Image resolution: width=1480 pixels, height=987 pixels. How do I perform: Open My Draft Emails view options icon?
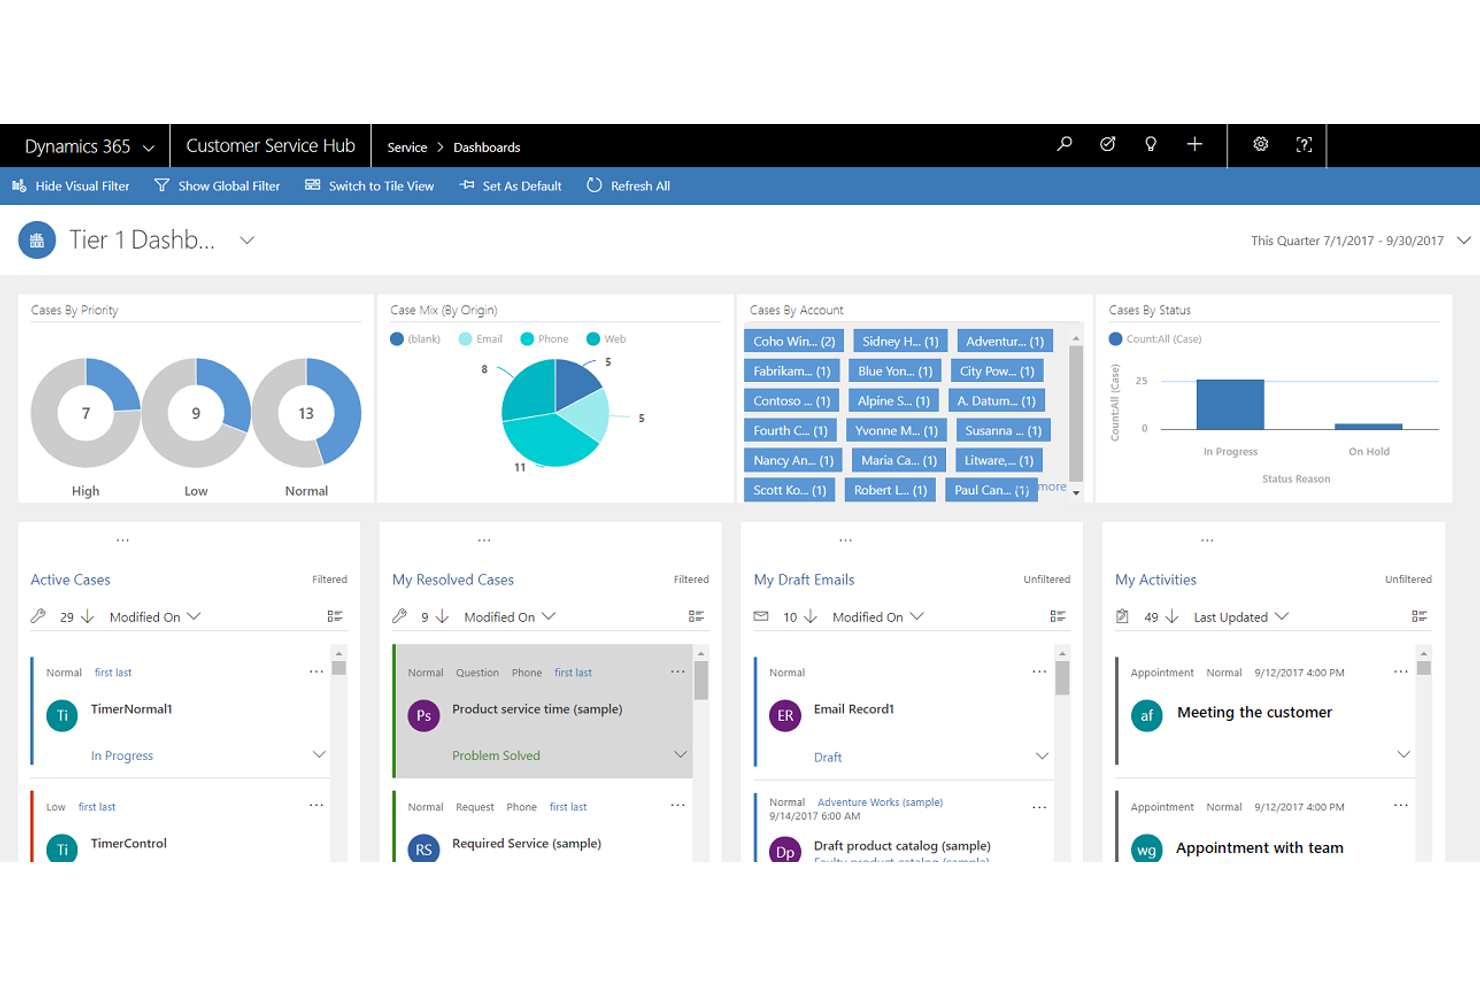point(1057,617)
